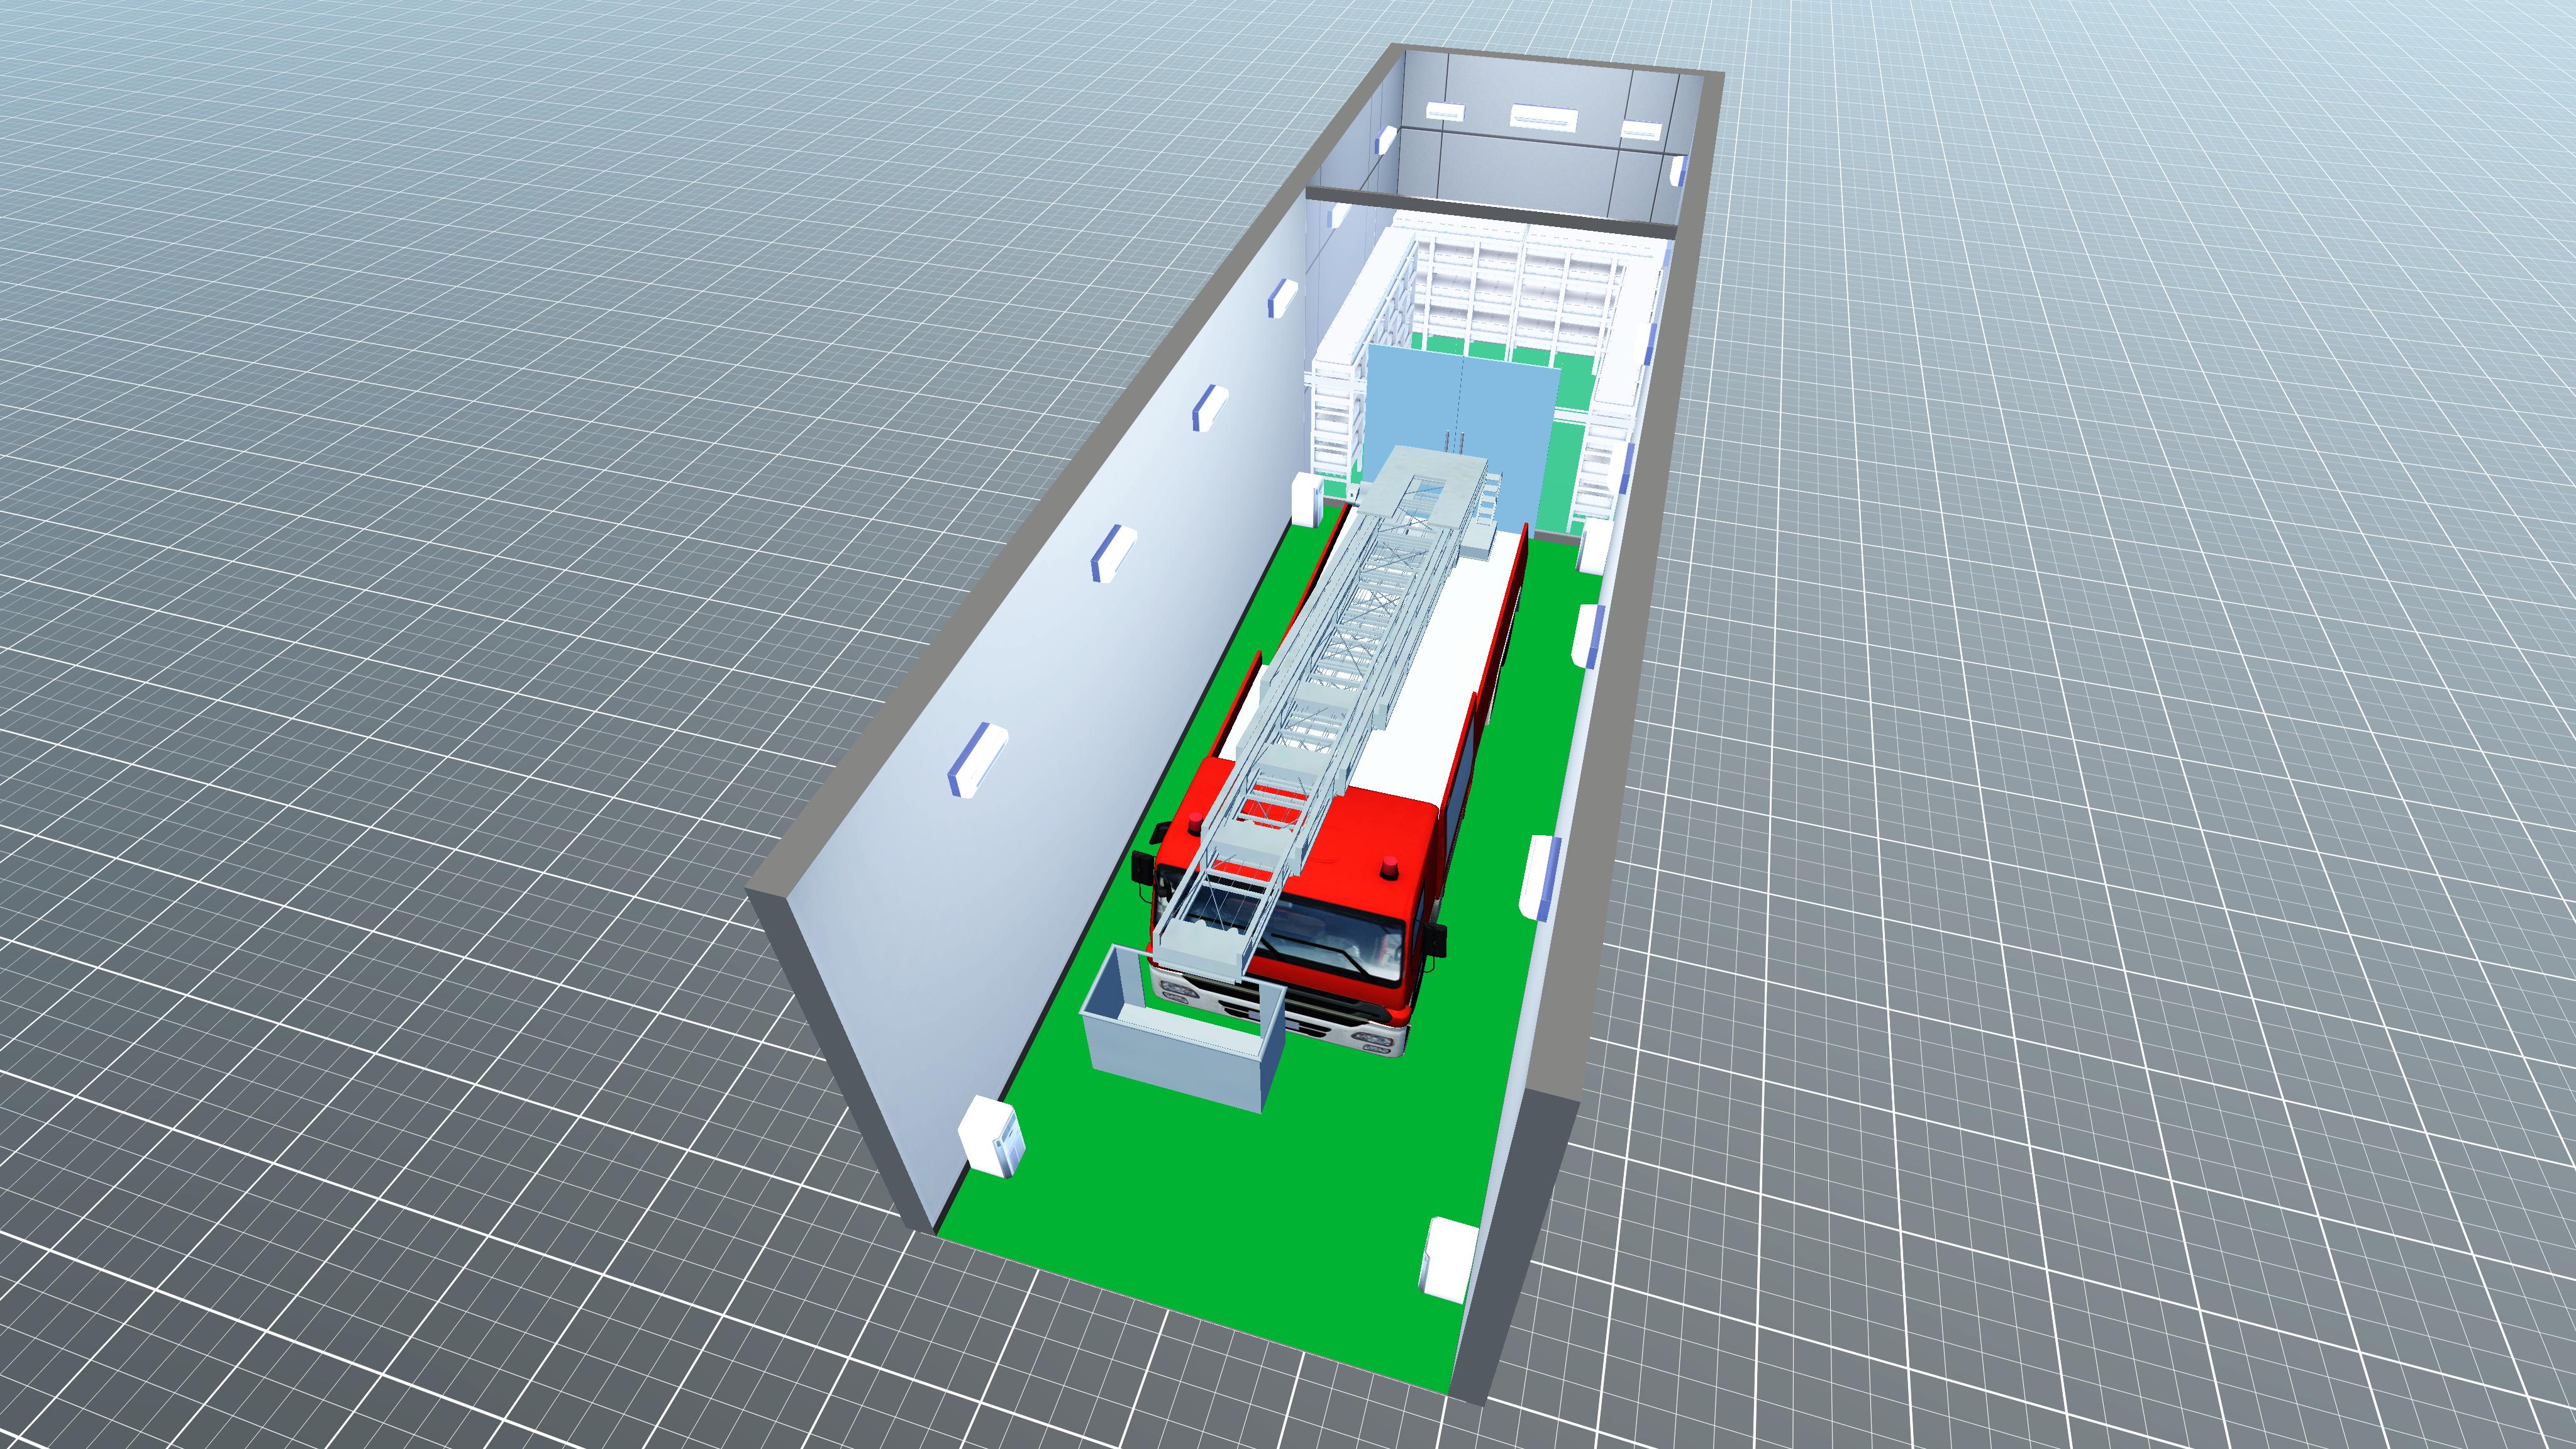Click the floor-standing AC unit near front-left wall
Viewport: 2576px width, 1449px height.
click(992, 1135)
